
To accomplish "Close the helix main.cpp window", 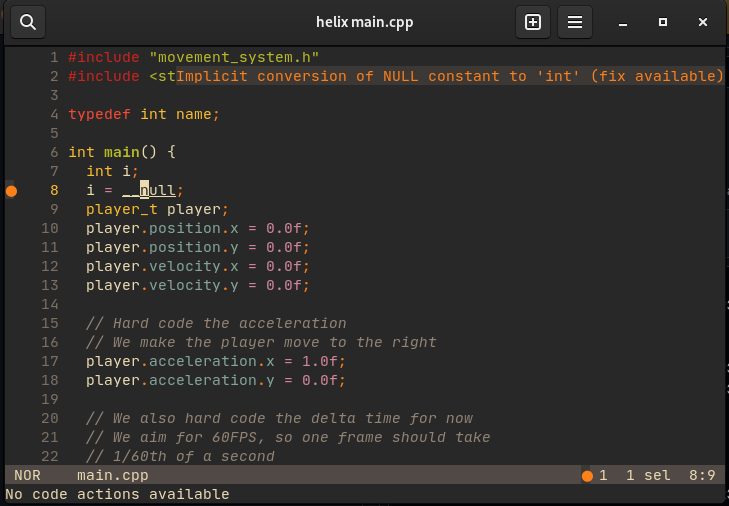I will (x=703, y=22).
